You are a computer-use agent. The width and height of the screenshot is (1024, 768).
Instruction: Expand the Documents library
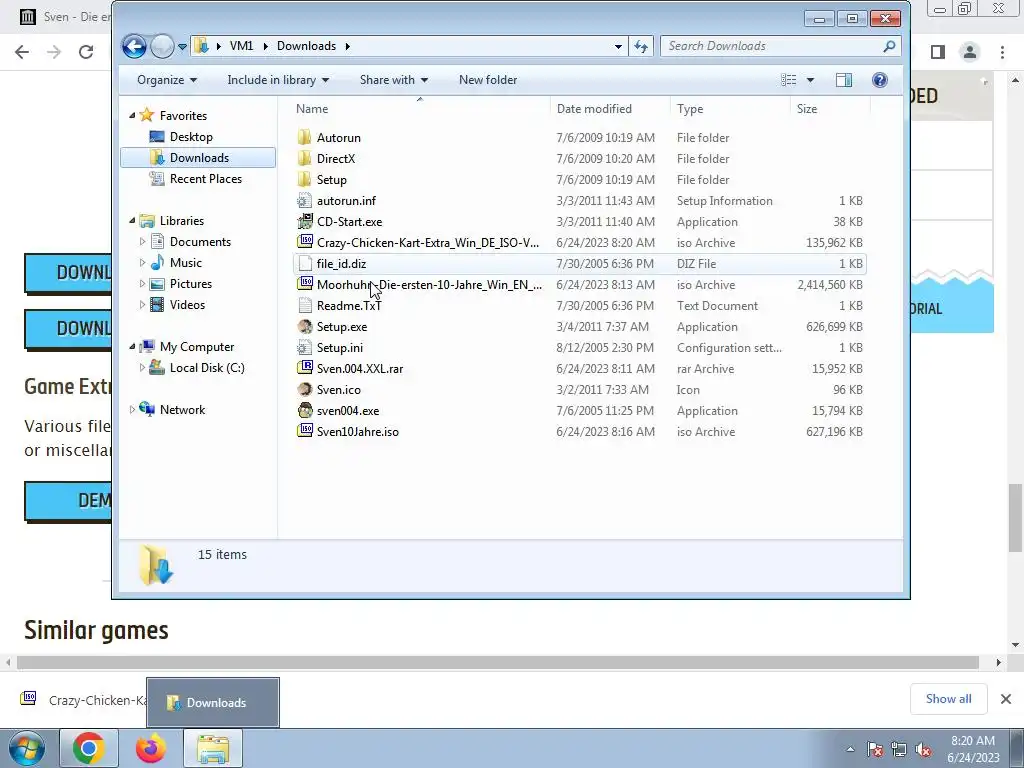tap(142, 242)
